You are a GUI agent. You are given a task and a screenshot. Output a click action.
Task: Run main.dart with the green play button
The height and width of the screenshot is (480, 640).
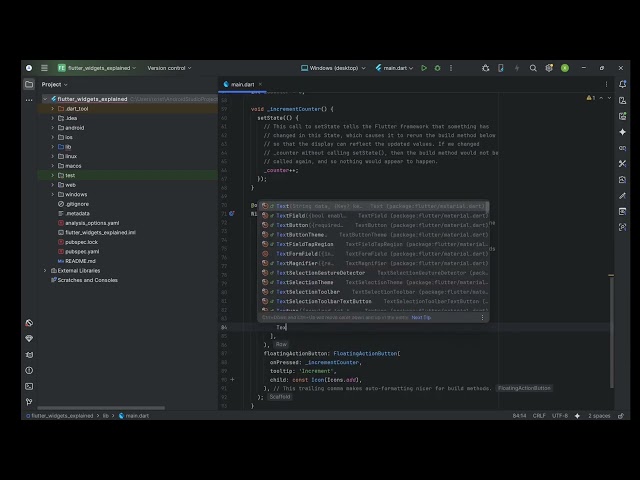pyautogui.click(x=424, y=68)
